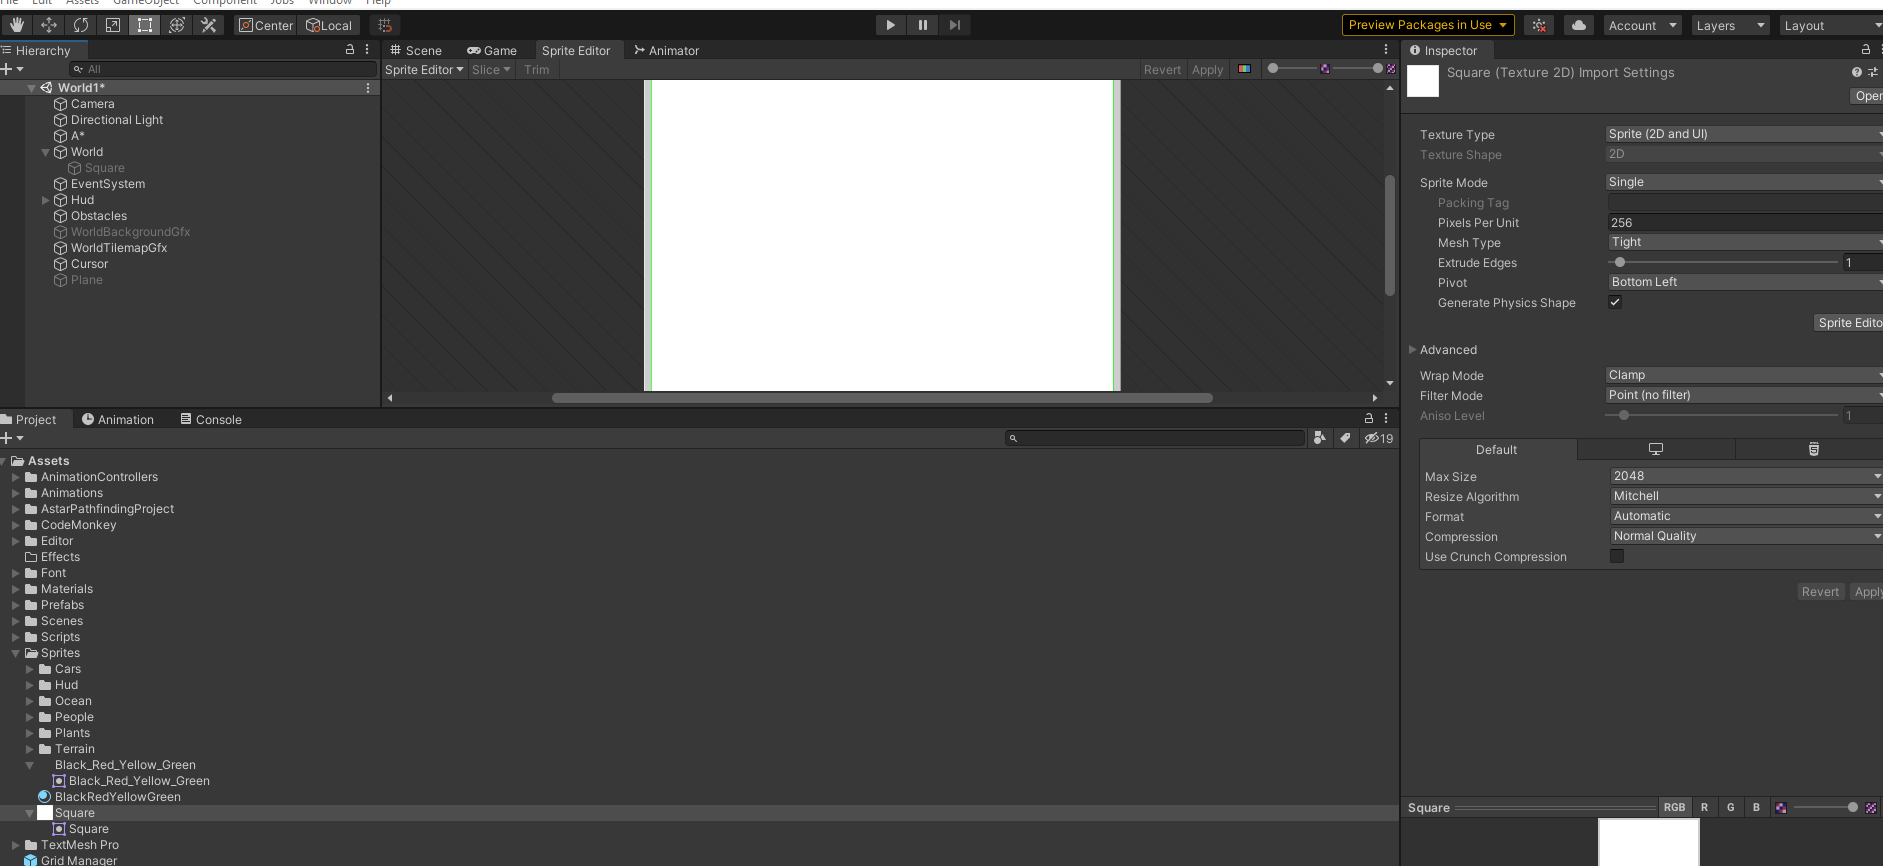The image size is (1883, 866).
Task: Toggle grid snapping icon in toolbar
Action: [385, 25]
